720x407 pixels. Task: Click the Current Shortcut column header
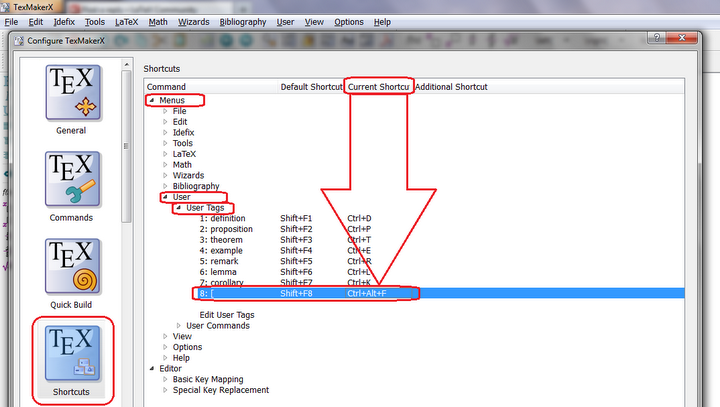coord(378,87)
